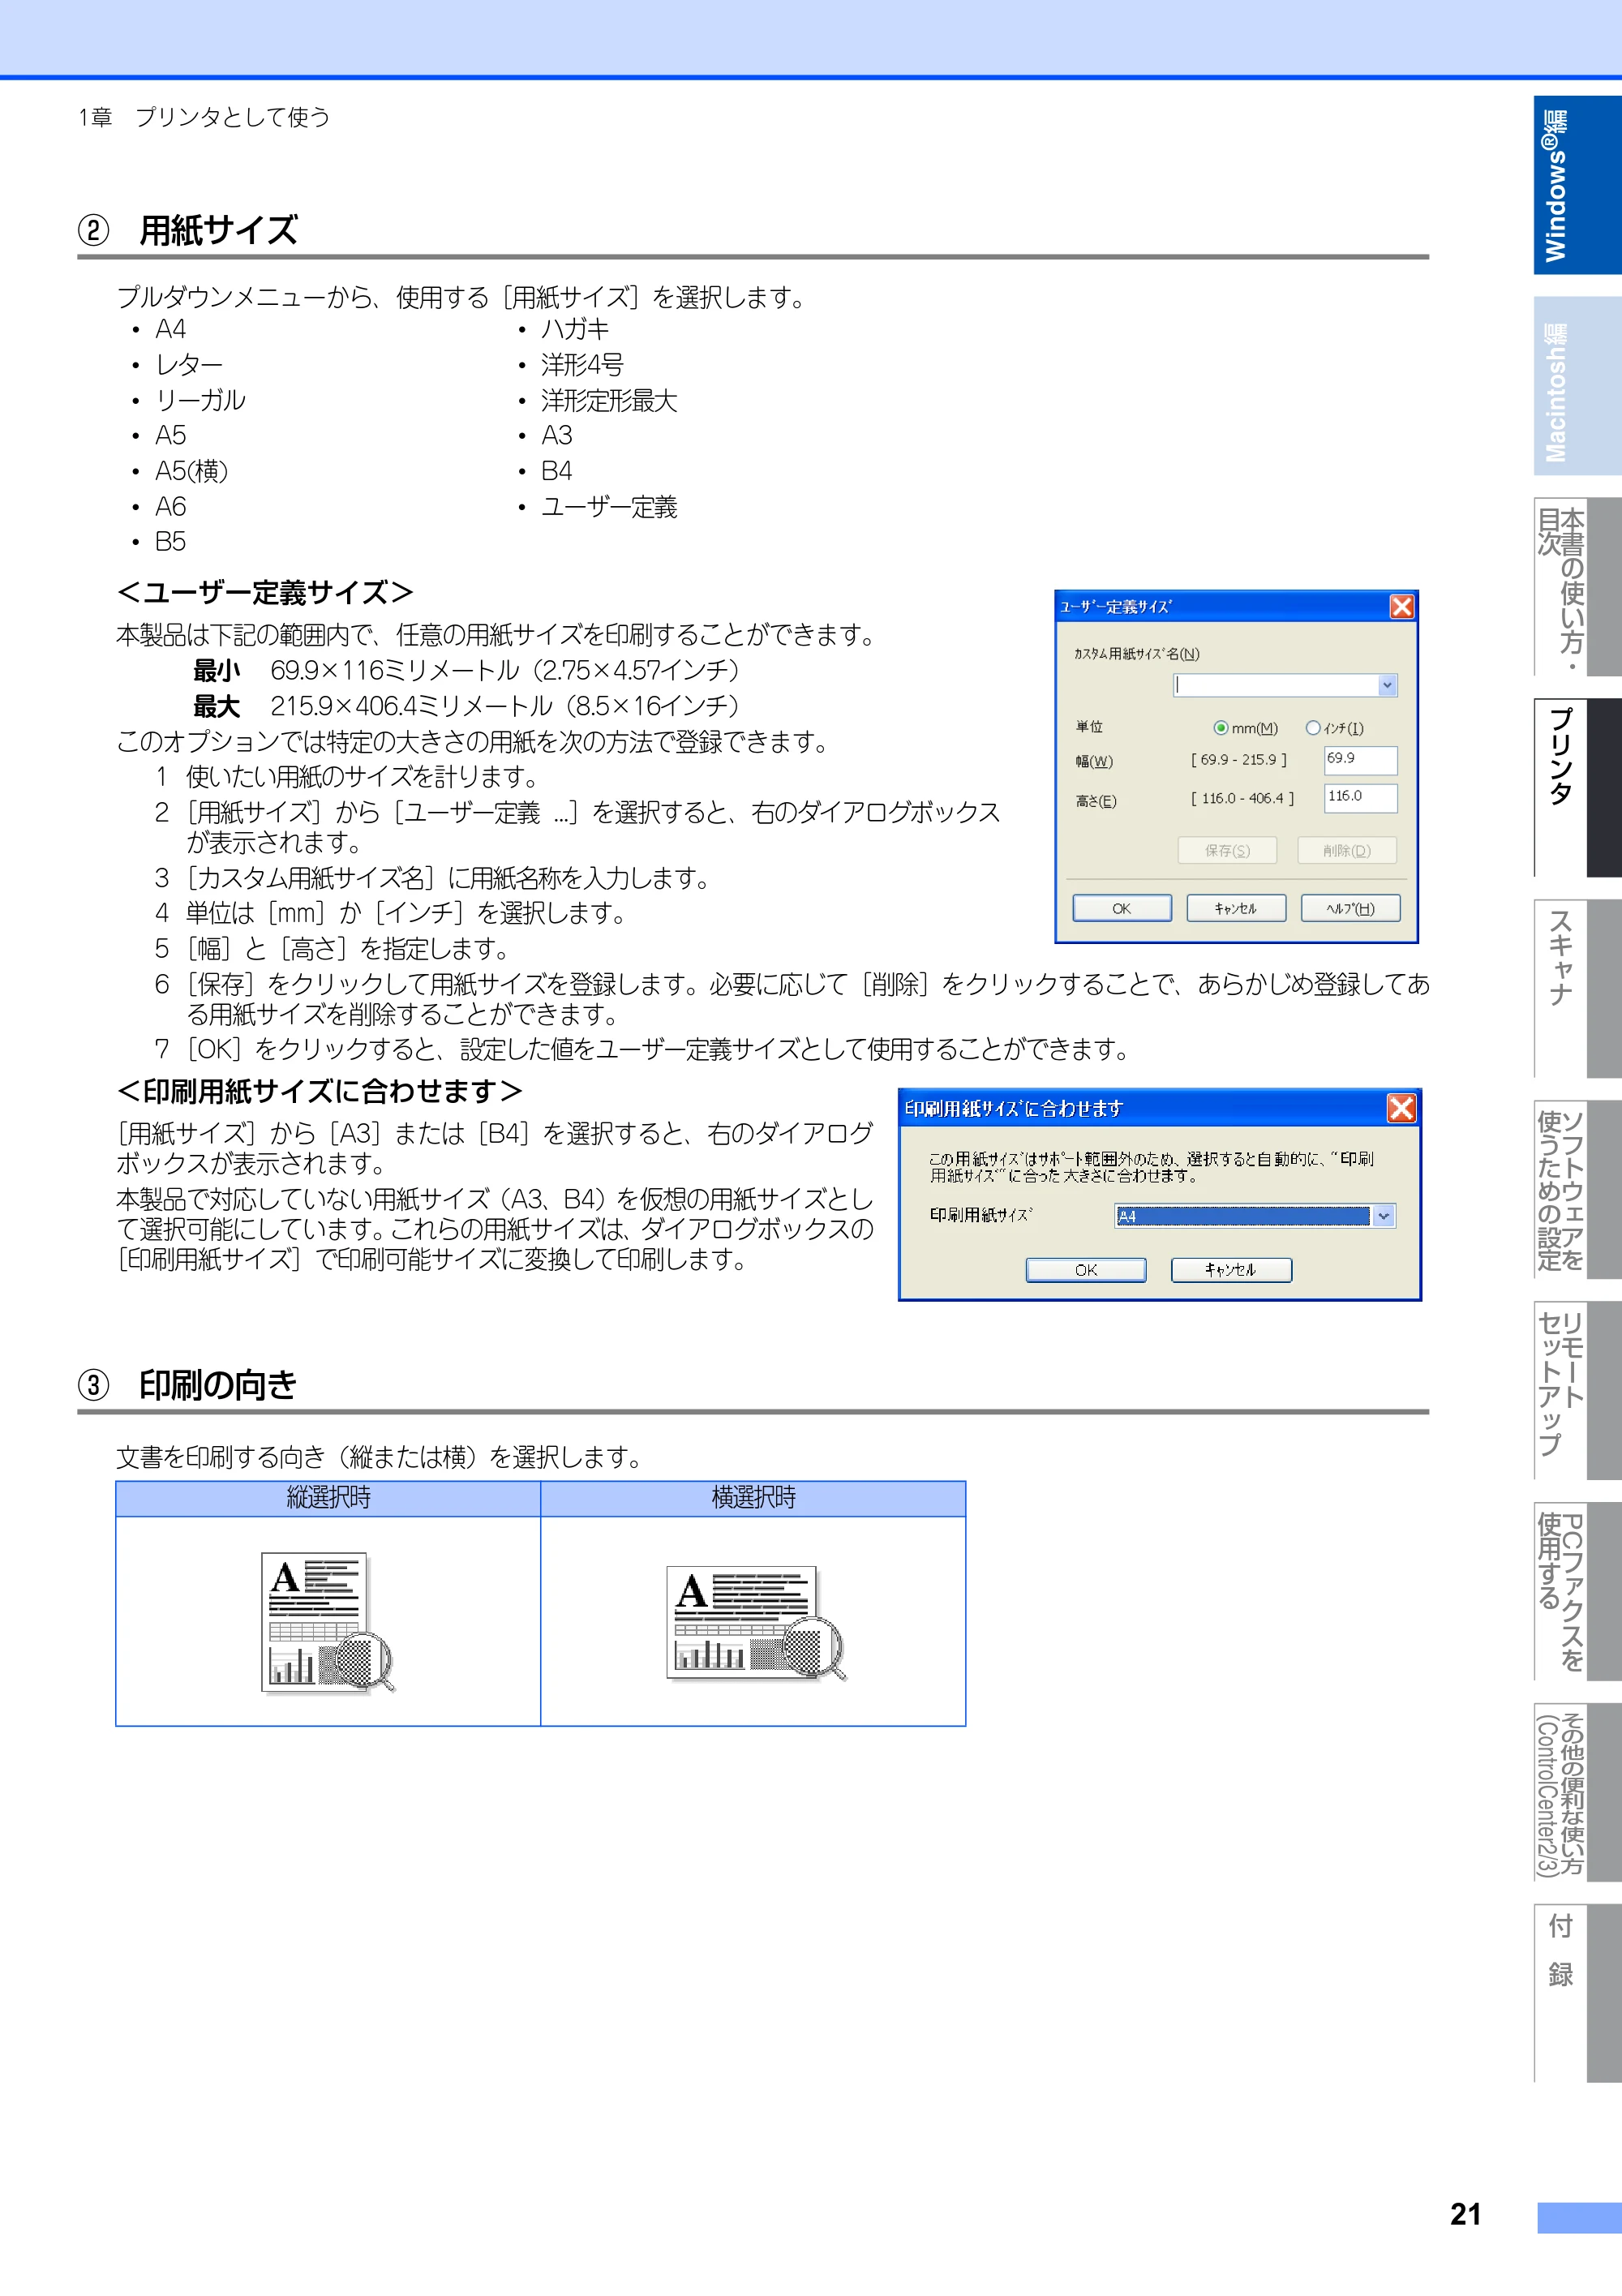Screen dimensions: 1622x2296
Task: Click ヘルプ(H) in ユーザー定義サイズ dialog
Action: [1350, 908]
